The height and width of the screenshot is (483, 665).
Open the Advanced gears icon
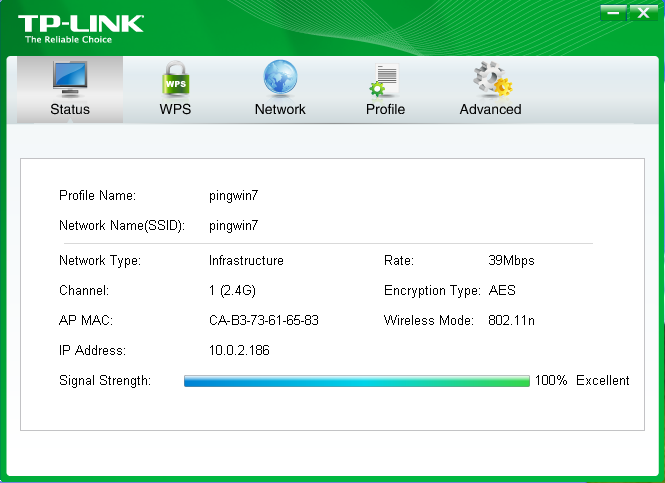coord(492,79)
